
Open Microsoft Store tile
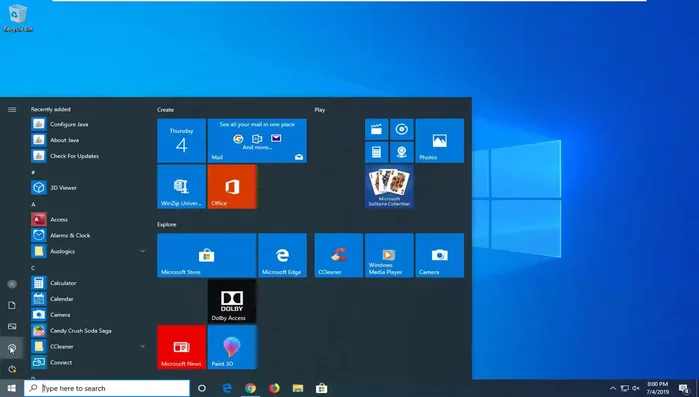tap(207, 255)
